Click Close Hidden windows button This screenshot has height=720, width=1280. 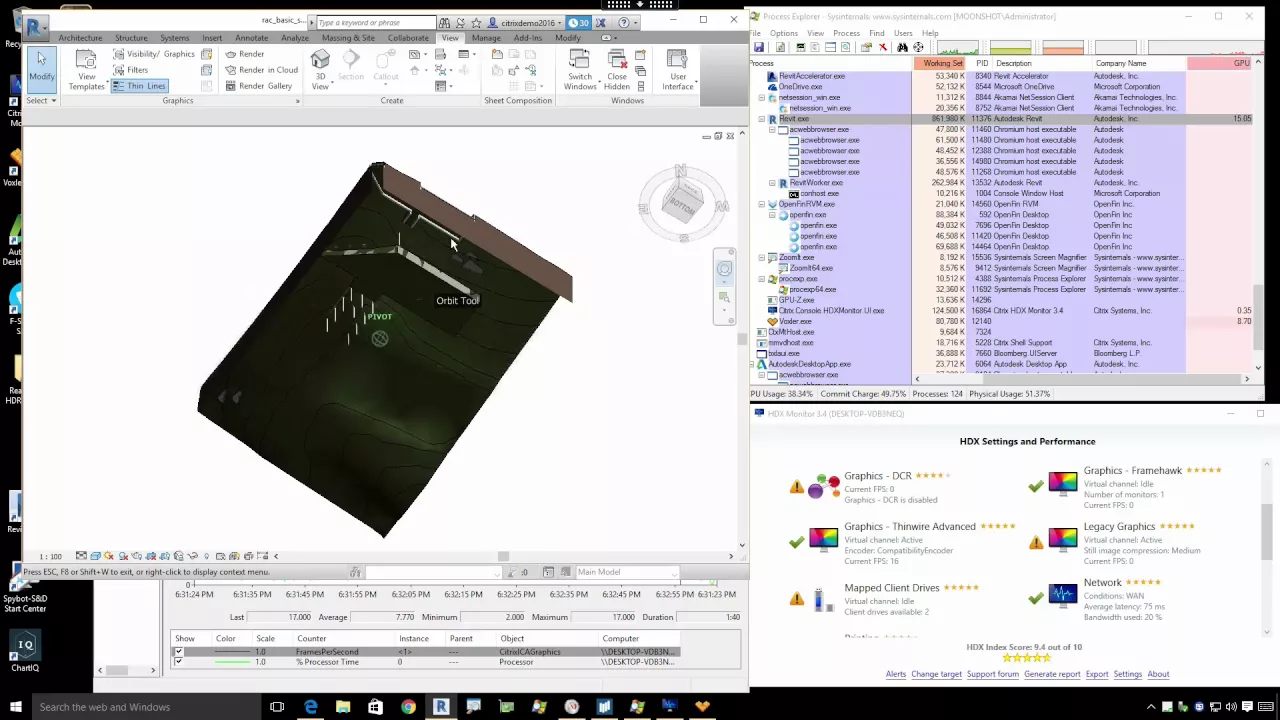coord(617,70)
